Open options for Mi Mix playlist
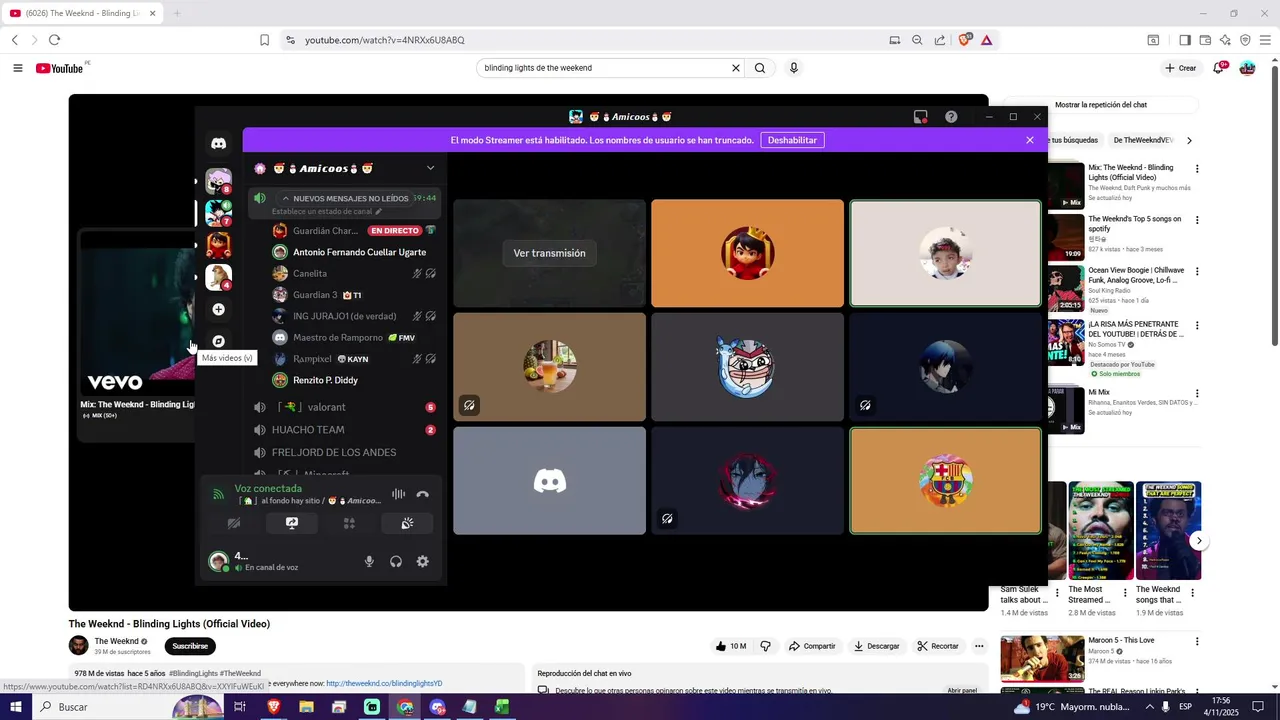This screenshot has height=720, width=1280. click(1197, 393)
